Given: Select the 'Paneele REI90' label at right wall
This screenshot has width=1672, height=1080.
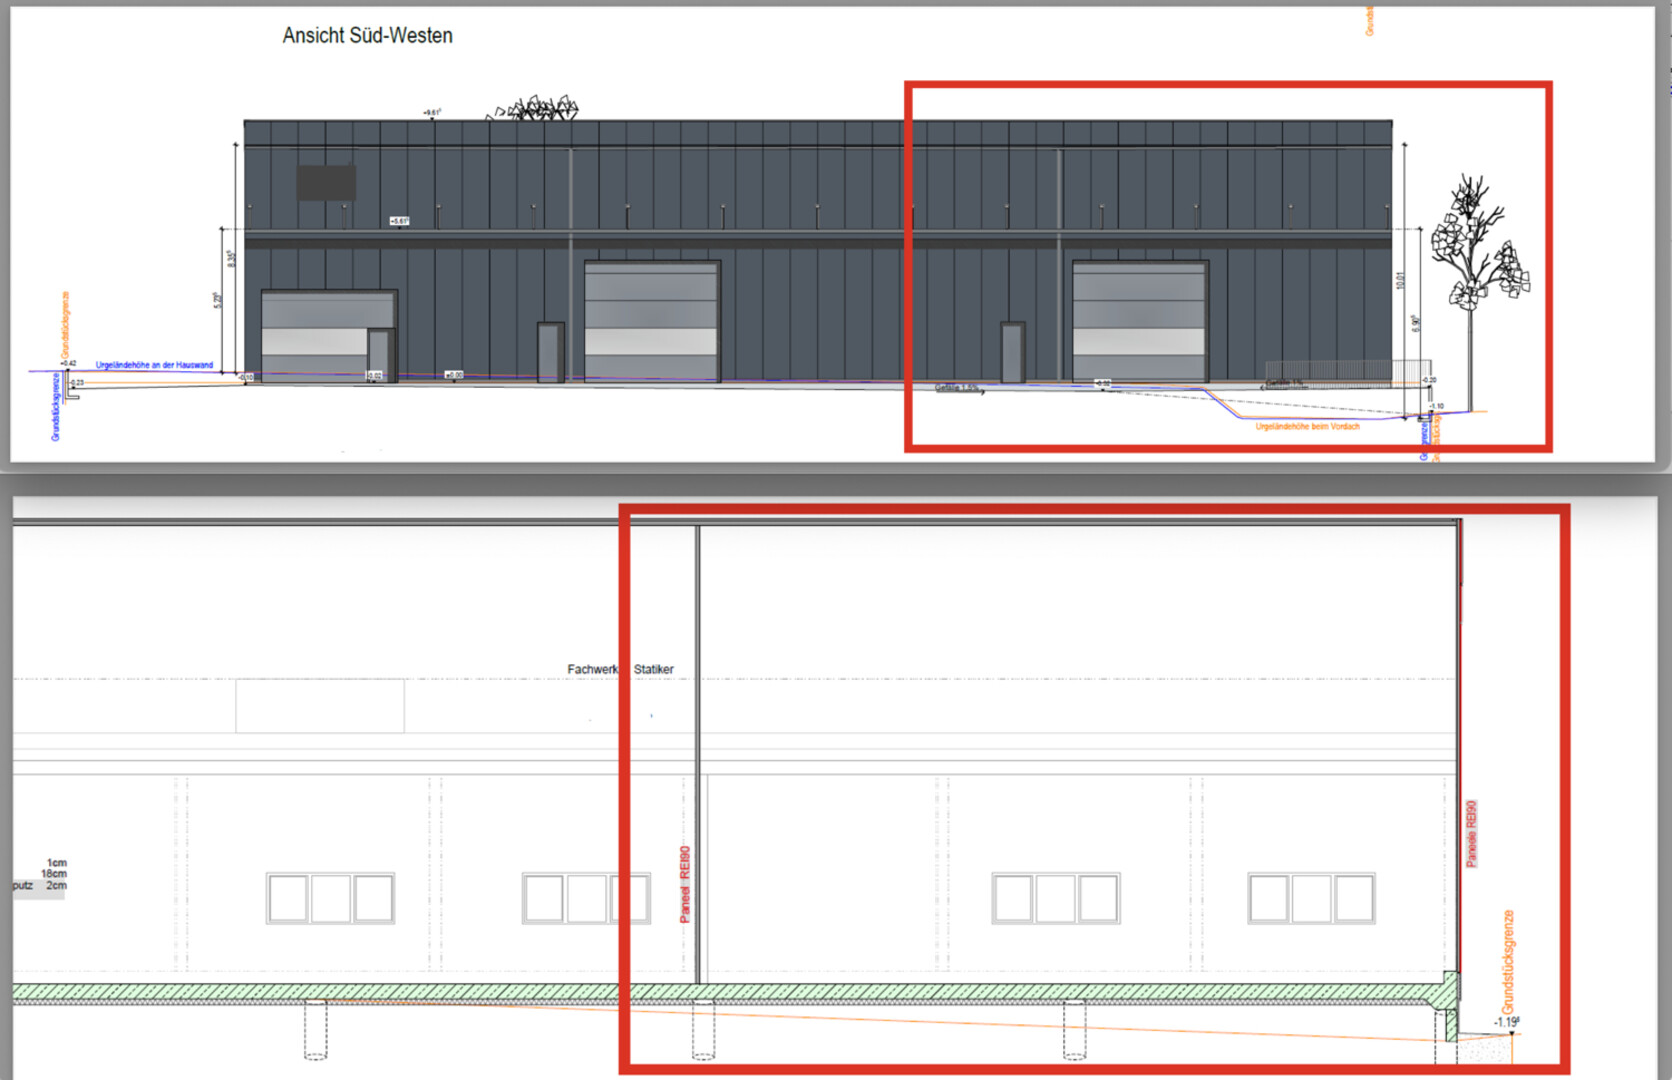Looking at the screenshot, I should 1471,833.
